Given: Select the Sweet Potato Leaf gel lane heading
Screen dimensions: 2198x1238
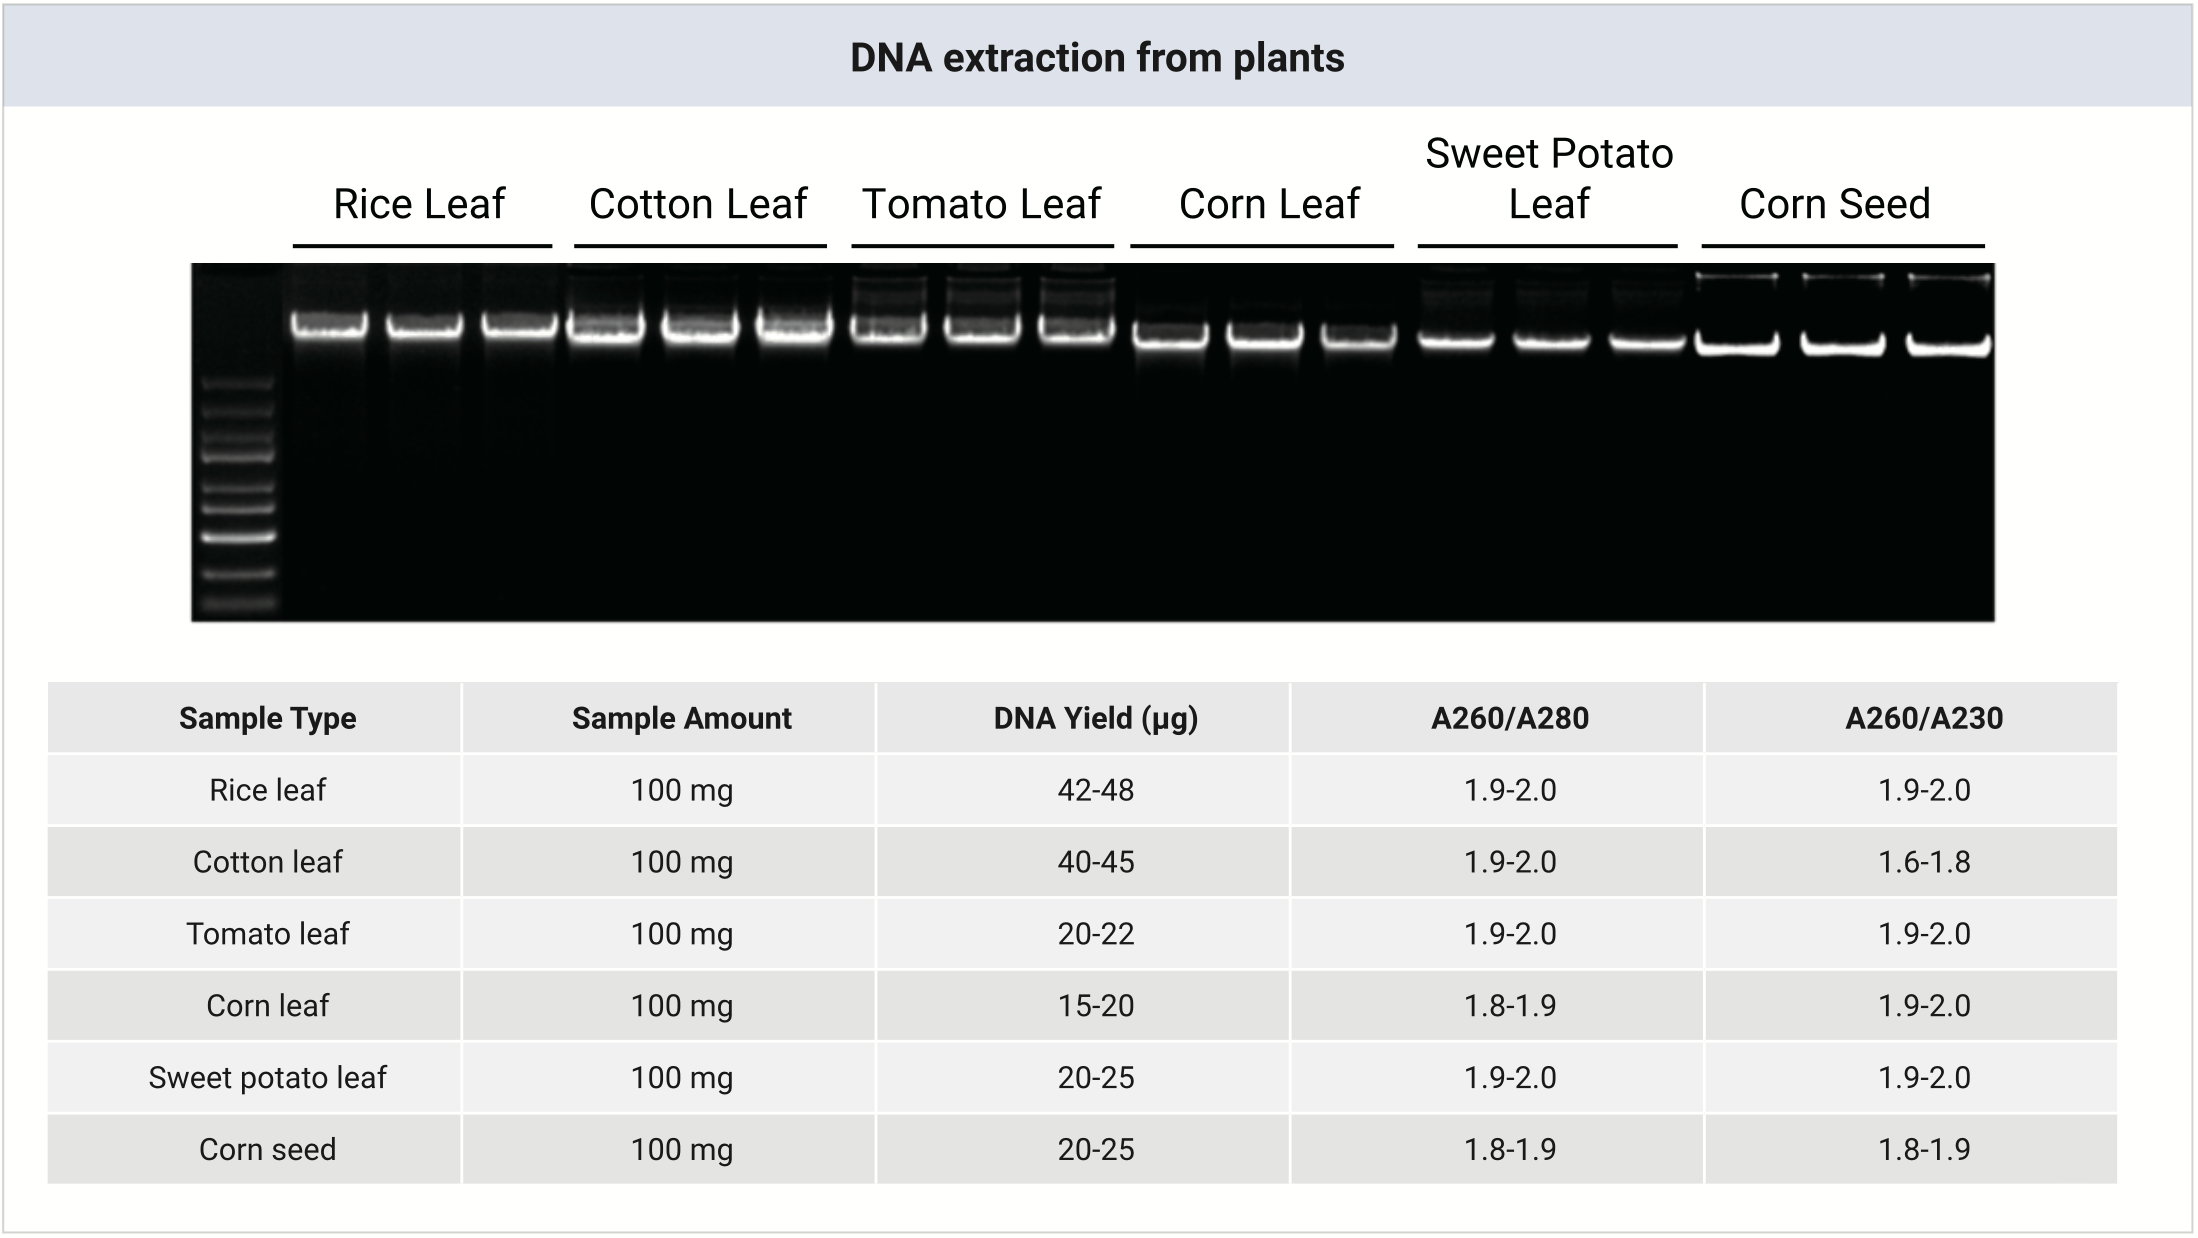Looking at the screenshot, I should (1548, 179).
